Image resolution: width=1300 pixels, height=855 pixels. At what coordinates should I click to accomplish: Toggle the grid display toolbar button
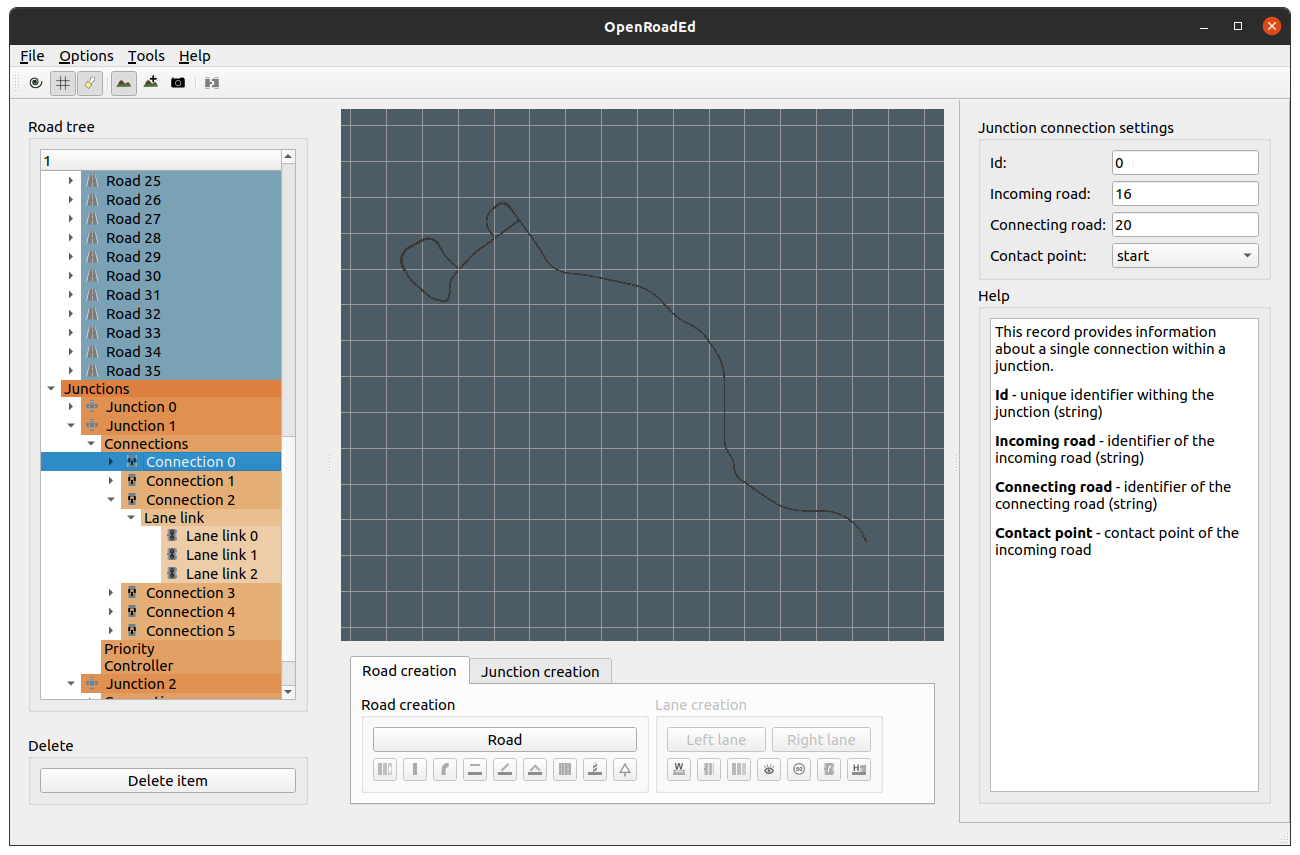click(x=63, y=83)
